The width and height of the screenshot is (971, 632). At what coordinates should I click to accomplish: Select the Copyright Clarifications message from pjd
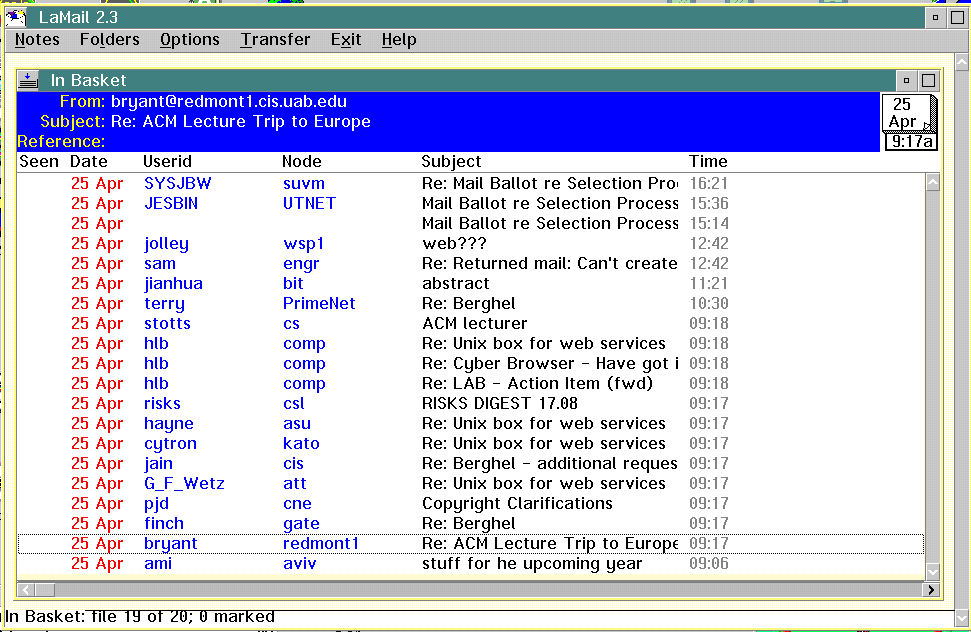click(517, 504)
